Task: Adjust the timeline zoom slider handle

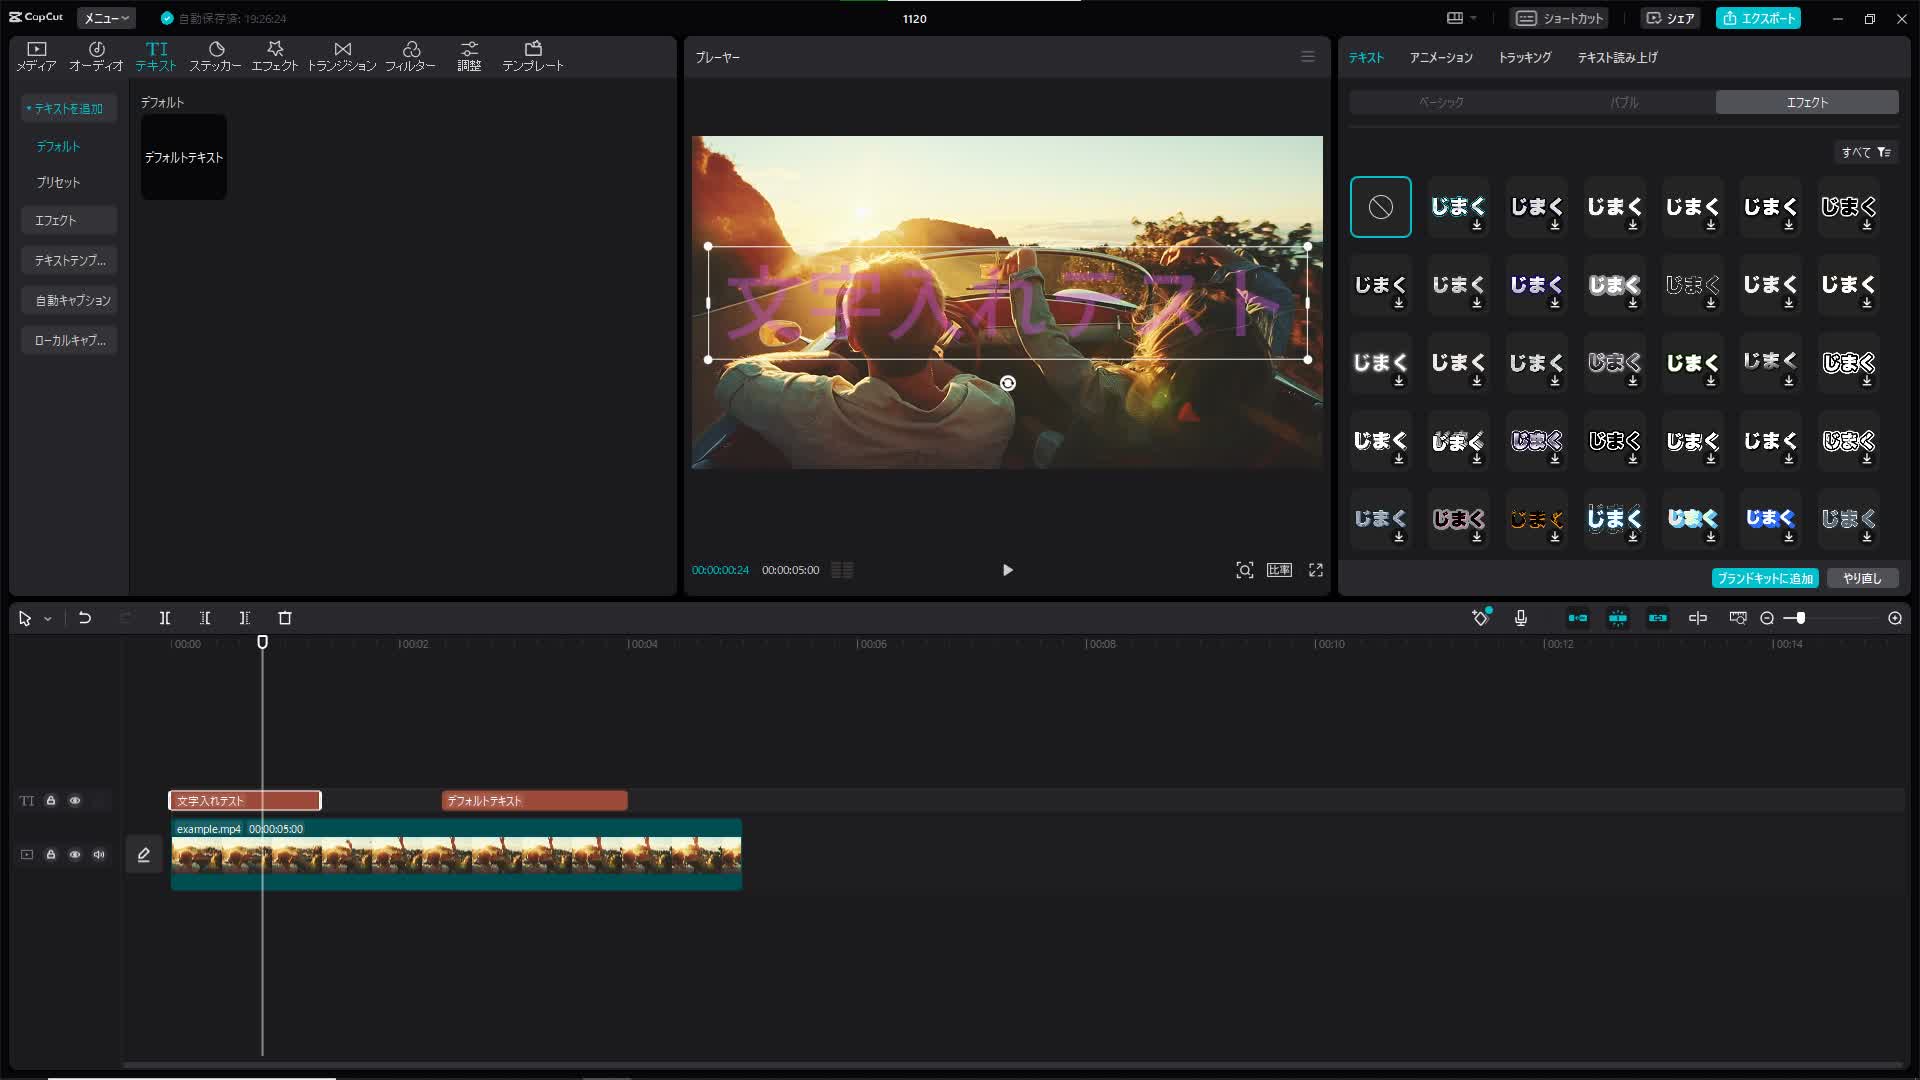Action: click(x=1801, y=618)
